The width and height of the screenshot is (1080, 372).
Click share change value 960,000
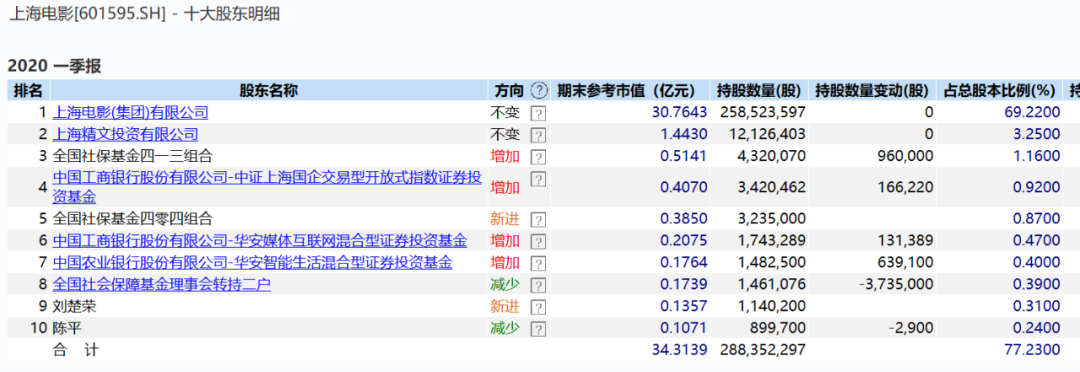click(x=906, y=156)
